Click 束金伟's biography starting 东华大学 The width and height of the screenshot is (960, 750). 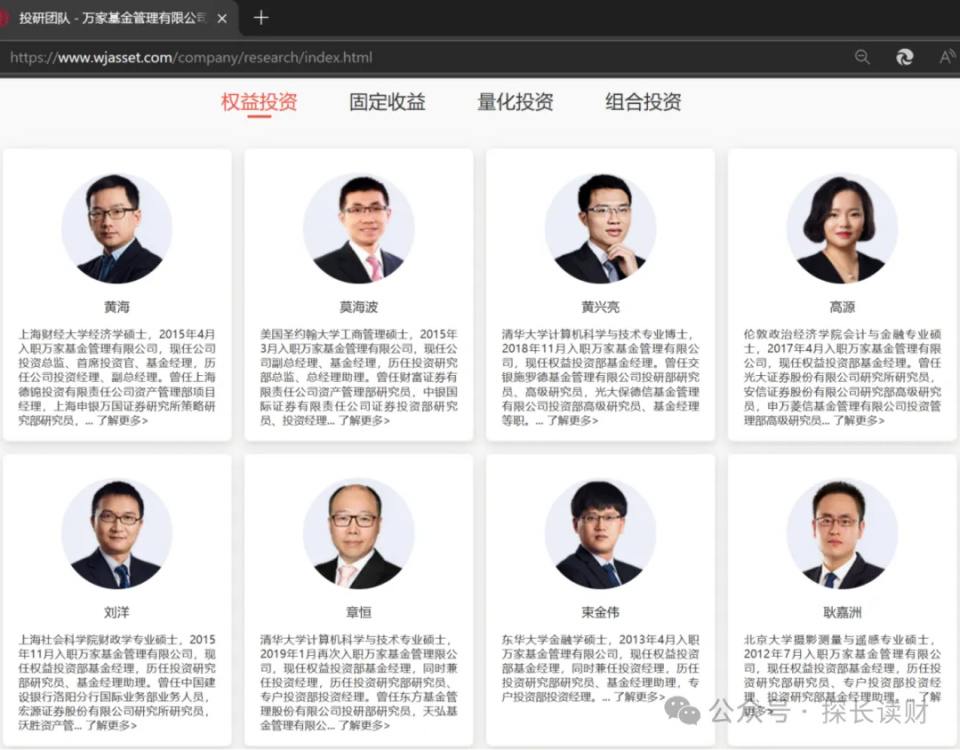coord(600,668)
